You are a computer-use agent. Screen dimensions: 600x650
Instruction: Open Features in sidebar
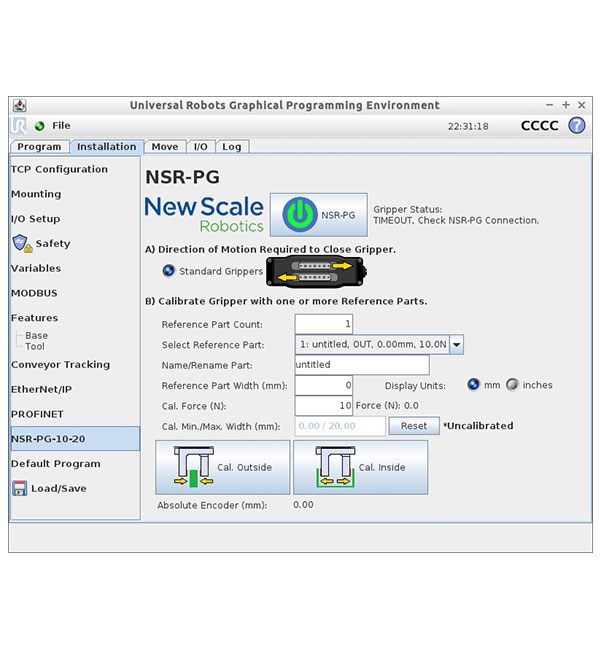[34, 318]
